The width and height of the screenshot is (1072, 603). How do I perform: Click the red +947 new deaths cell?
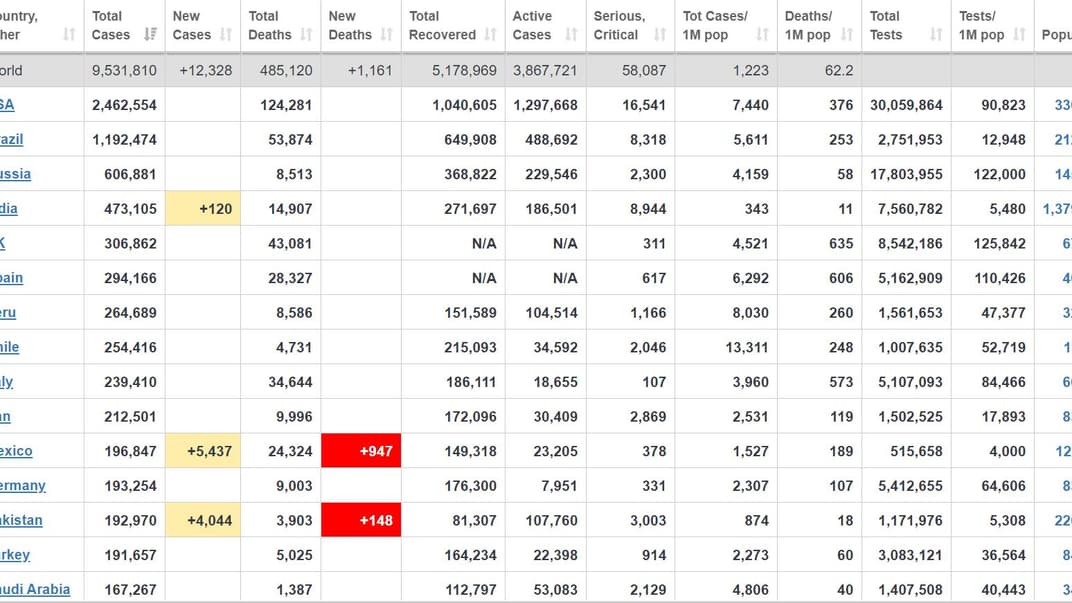coord(361,451)
